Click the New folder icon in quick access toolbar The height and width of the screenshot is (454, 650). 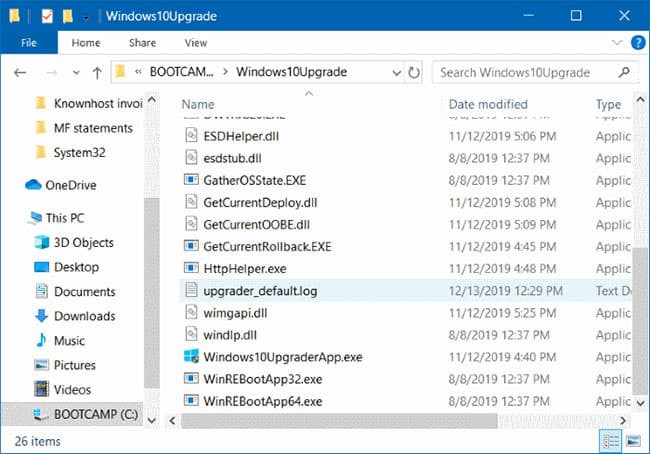68,16
